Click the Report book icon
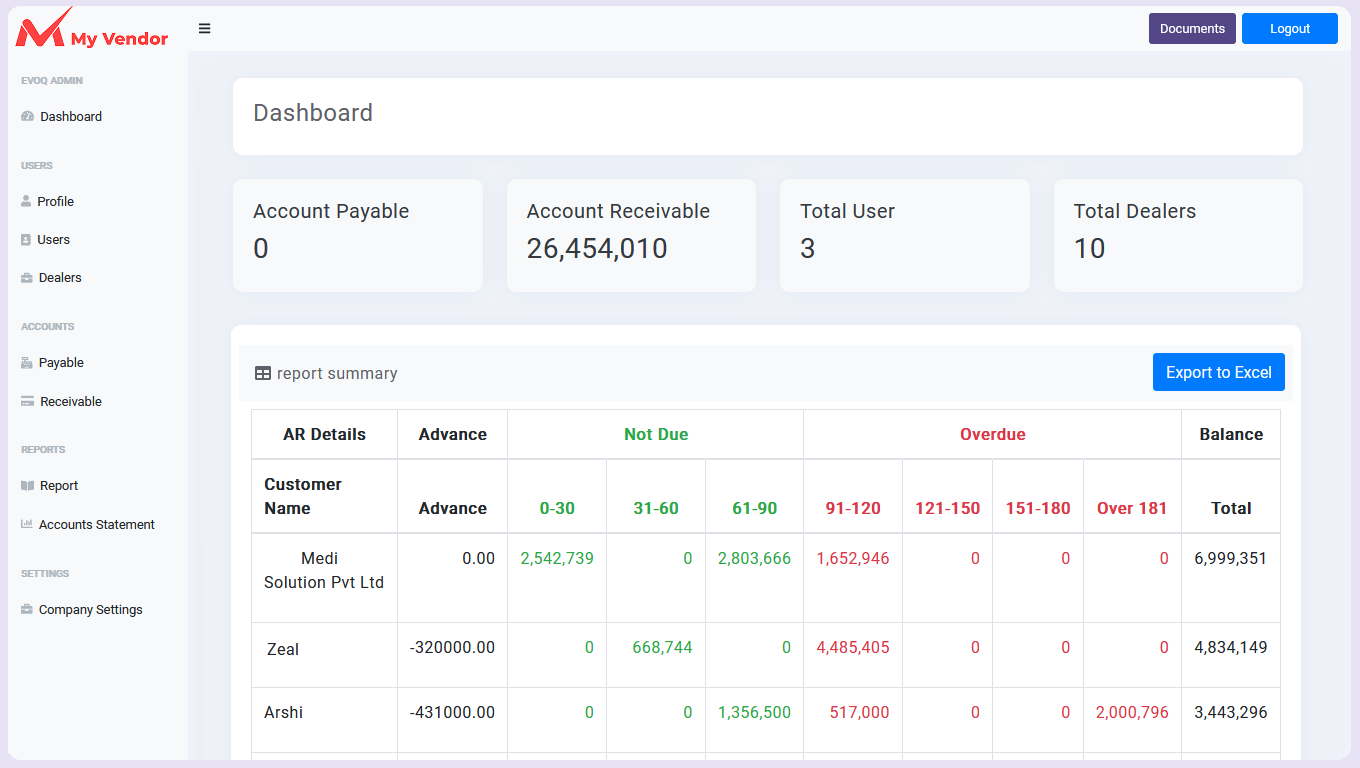This screenshot has width=1360, height=768. pyautogui.click(x=27, y=486)
